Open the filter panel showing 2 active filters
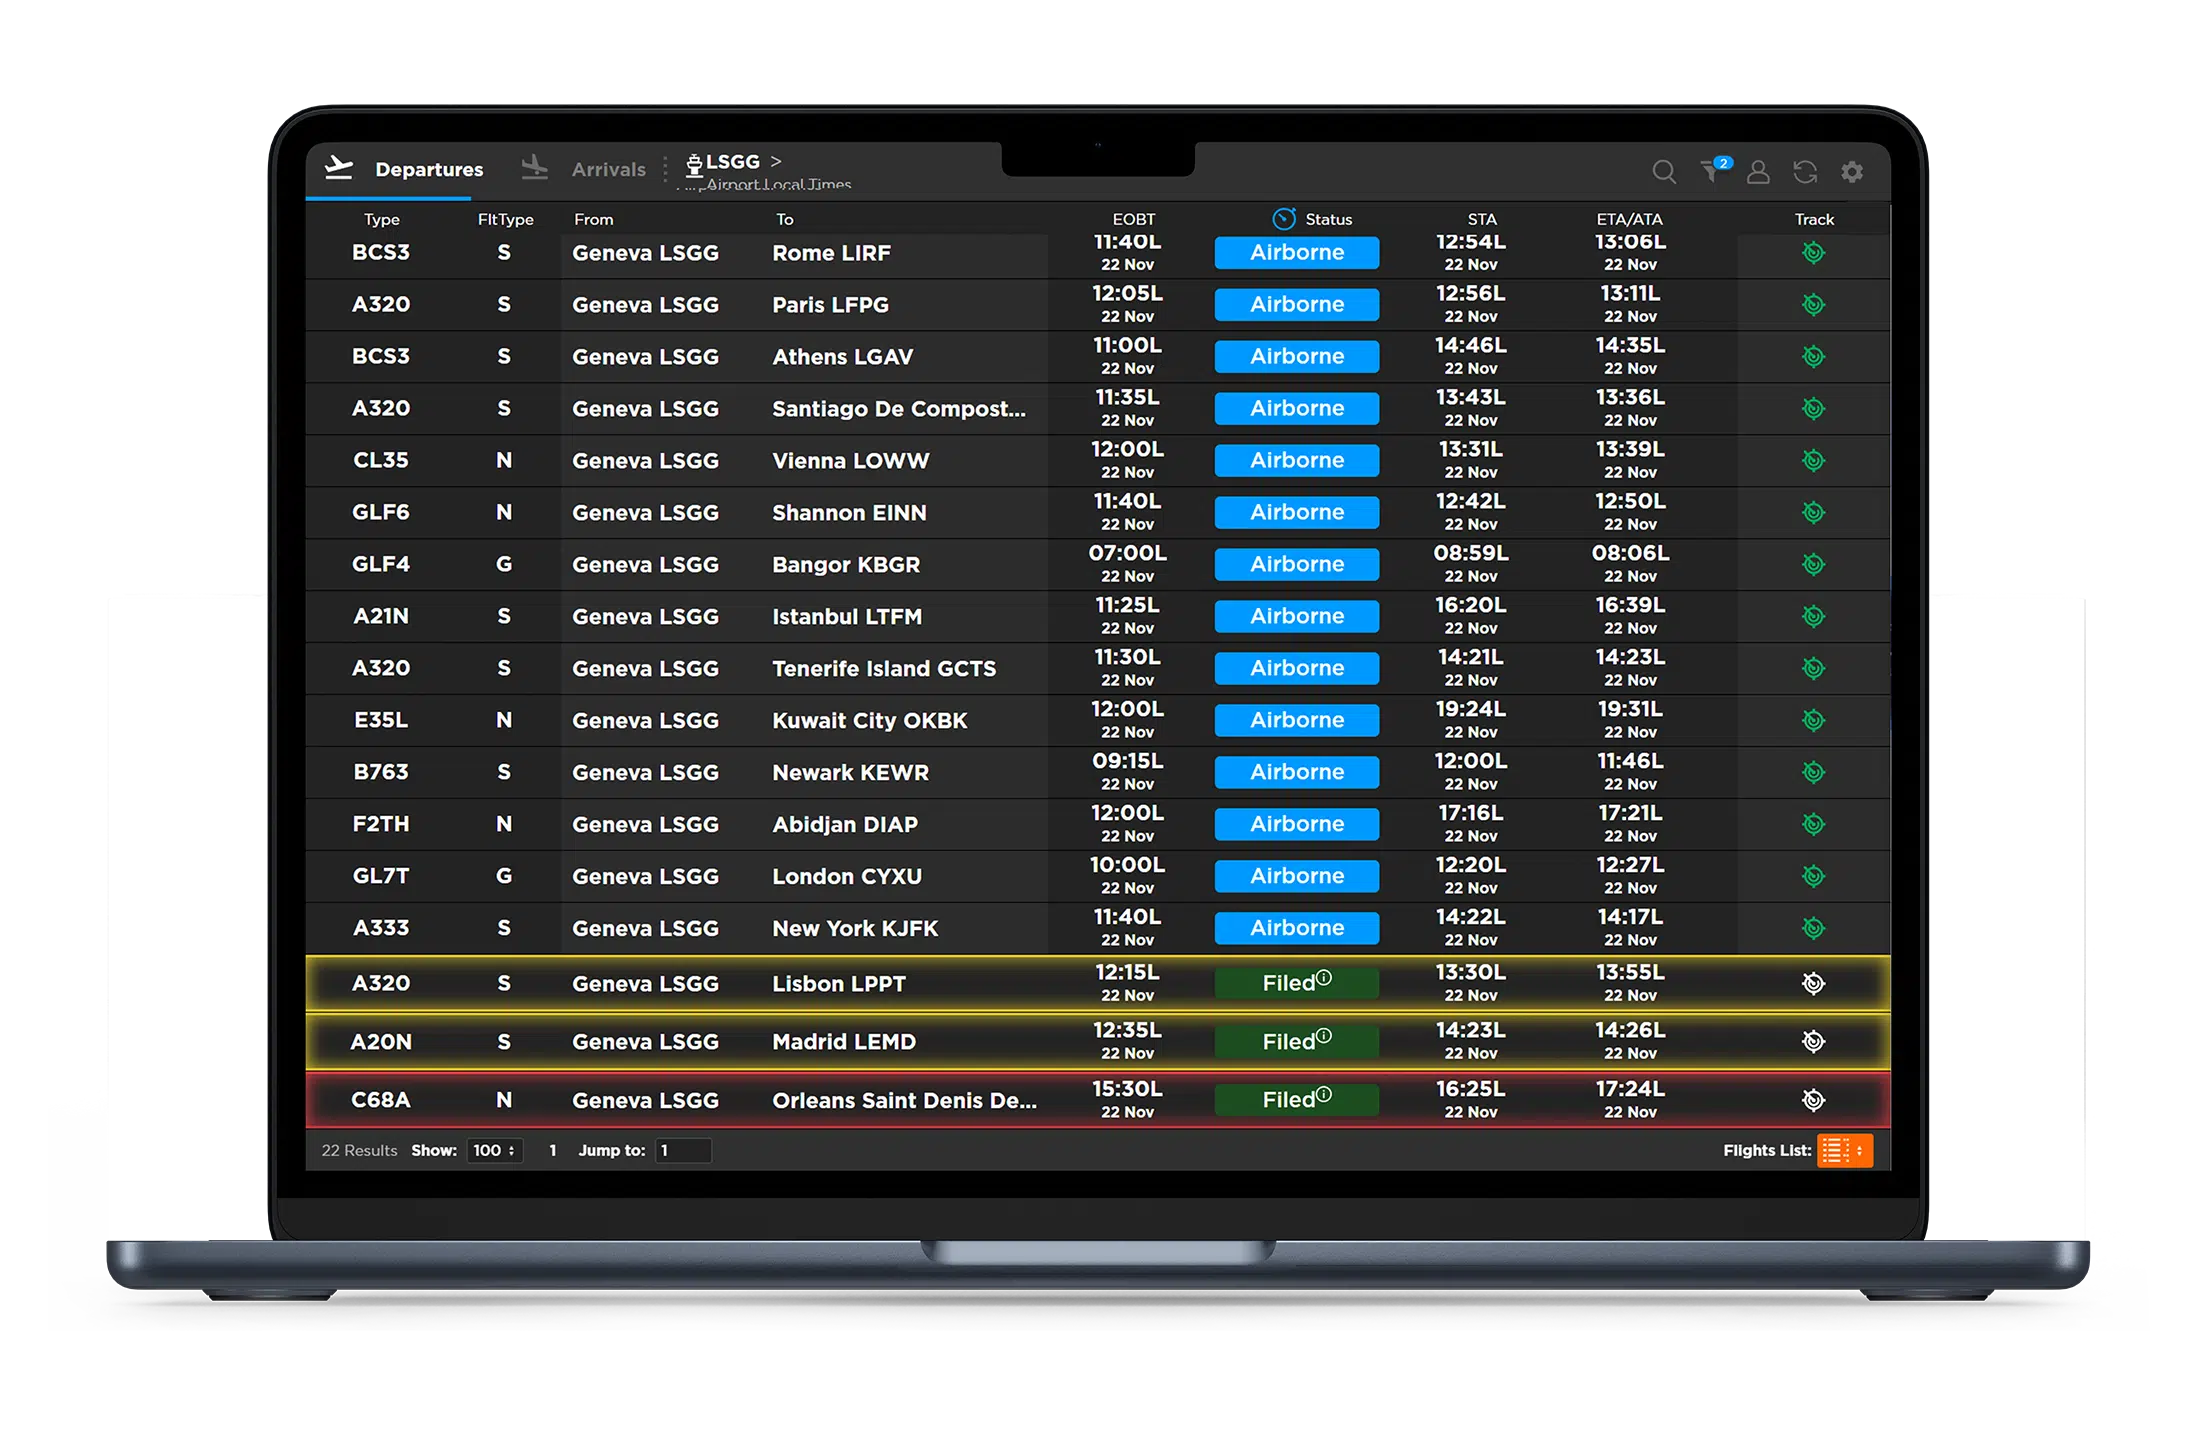Viewport: 2200px width, 1448px height. [1712, 171]
